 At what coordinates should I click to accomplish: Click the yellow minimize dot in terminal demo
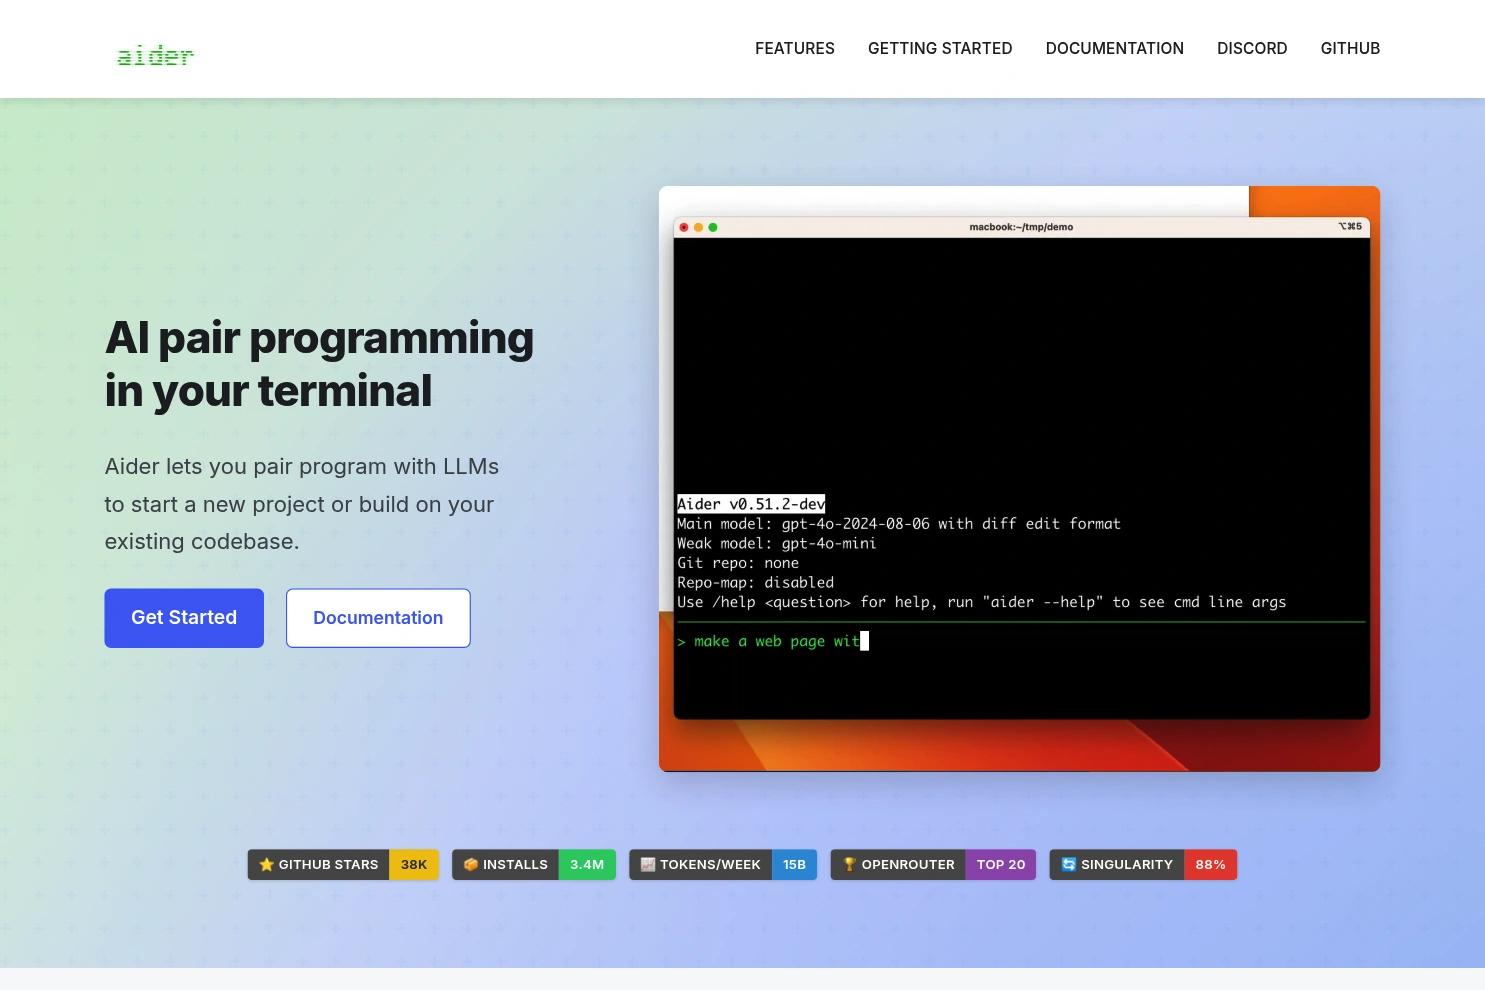(698, 227)
